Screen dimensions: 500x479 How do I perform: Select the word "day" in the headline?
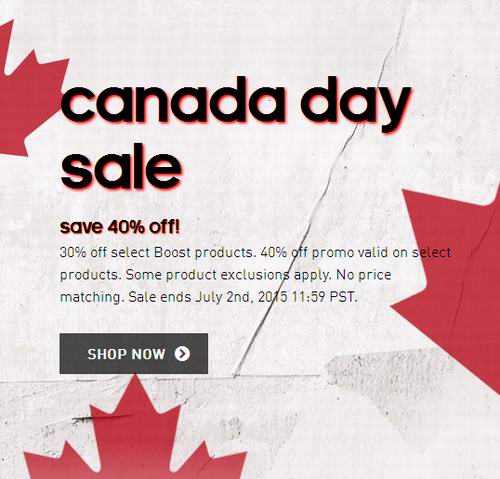point(356,105)
